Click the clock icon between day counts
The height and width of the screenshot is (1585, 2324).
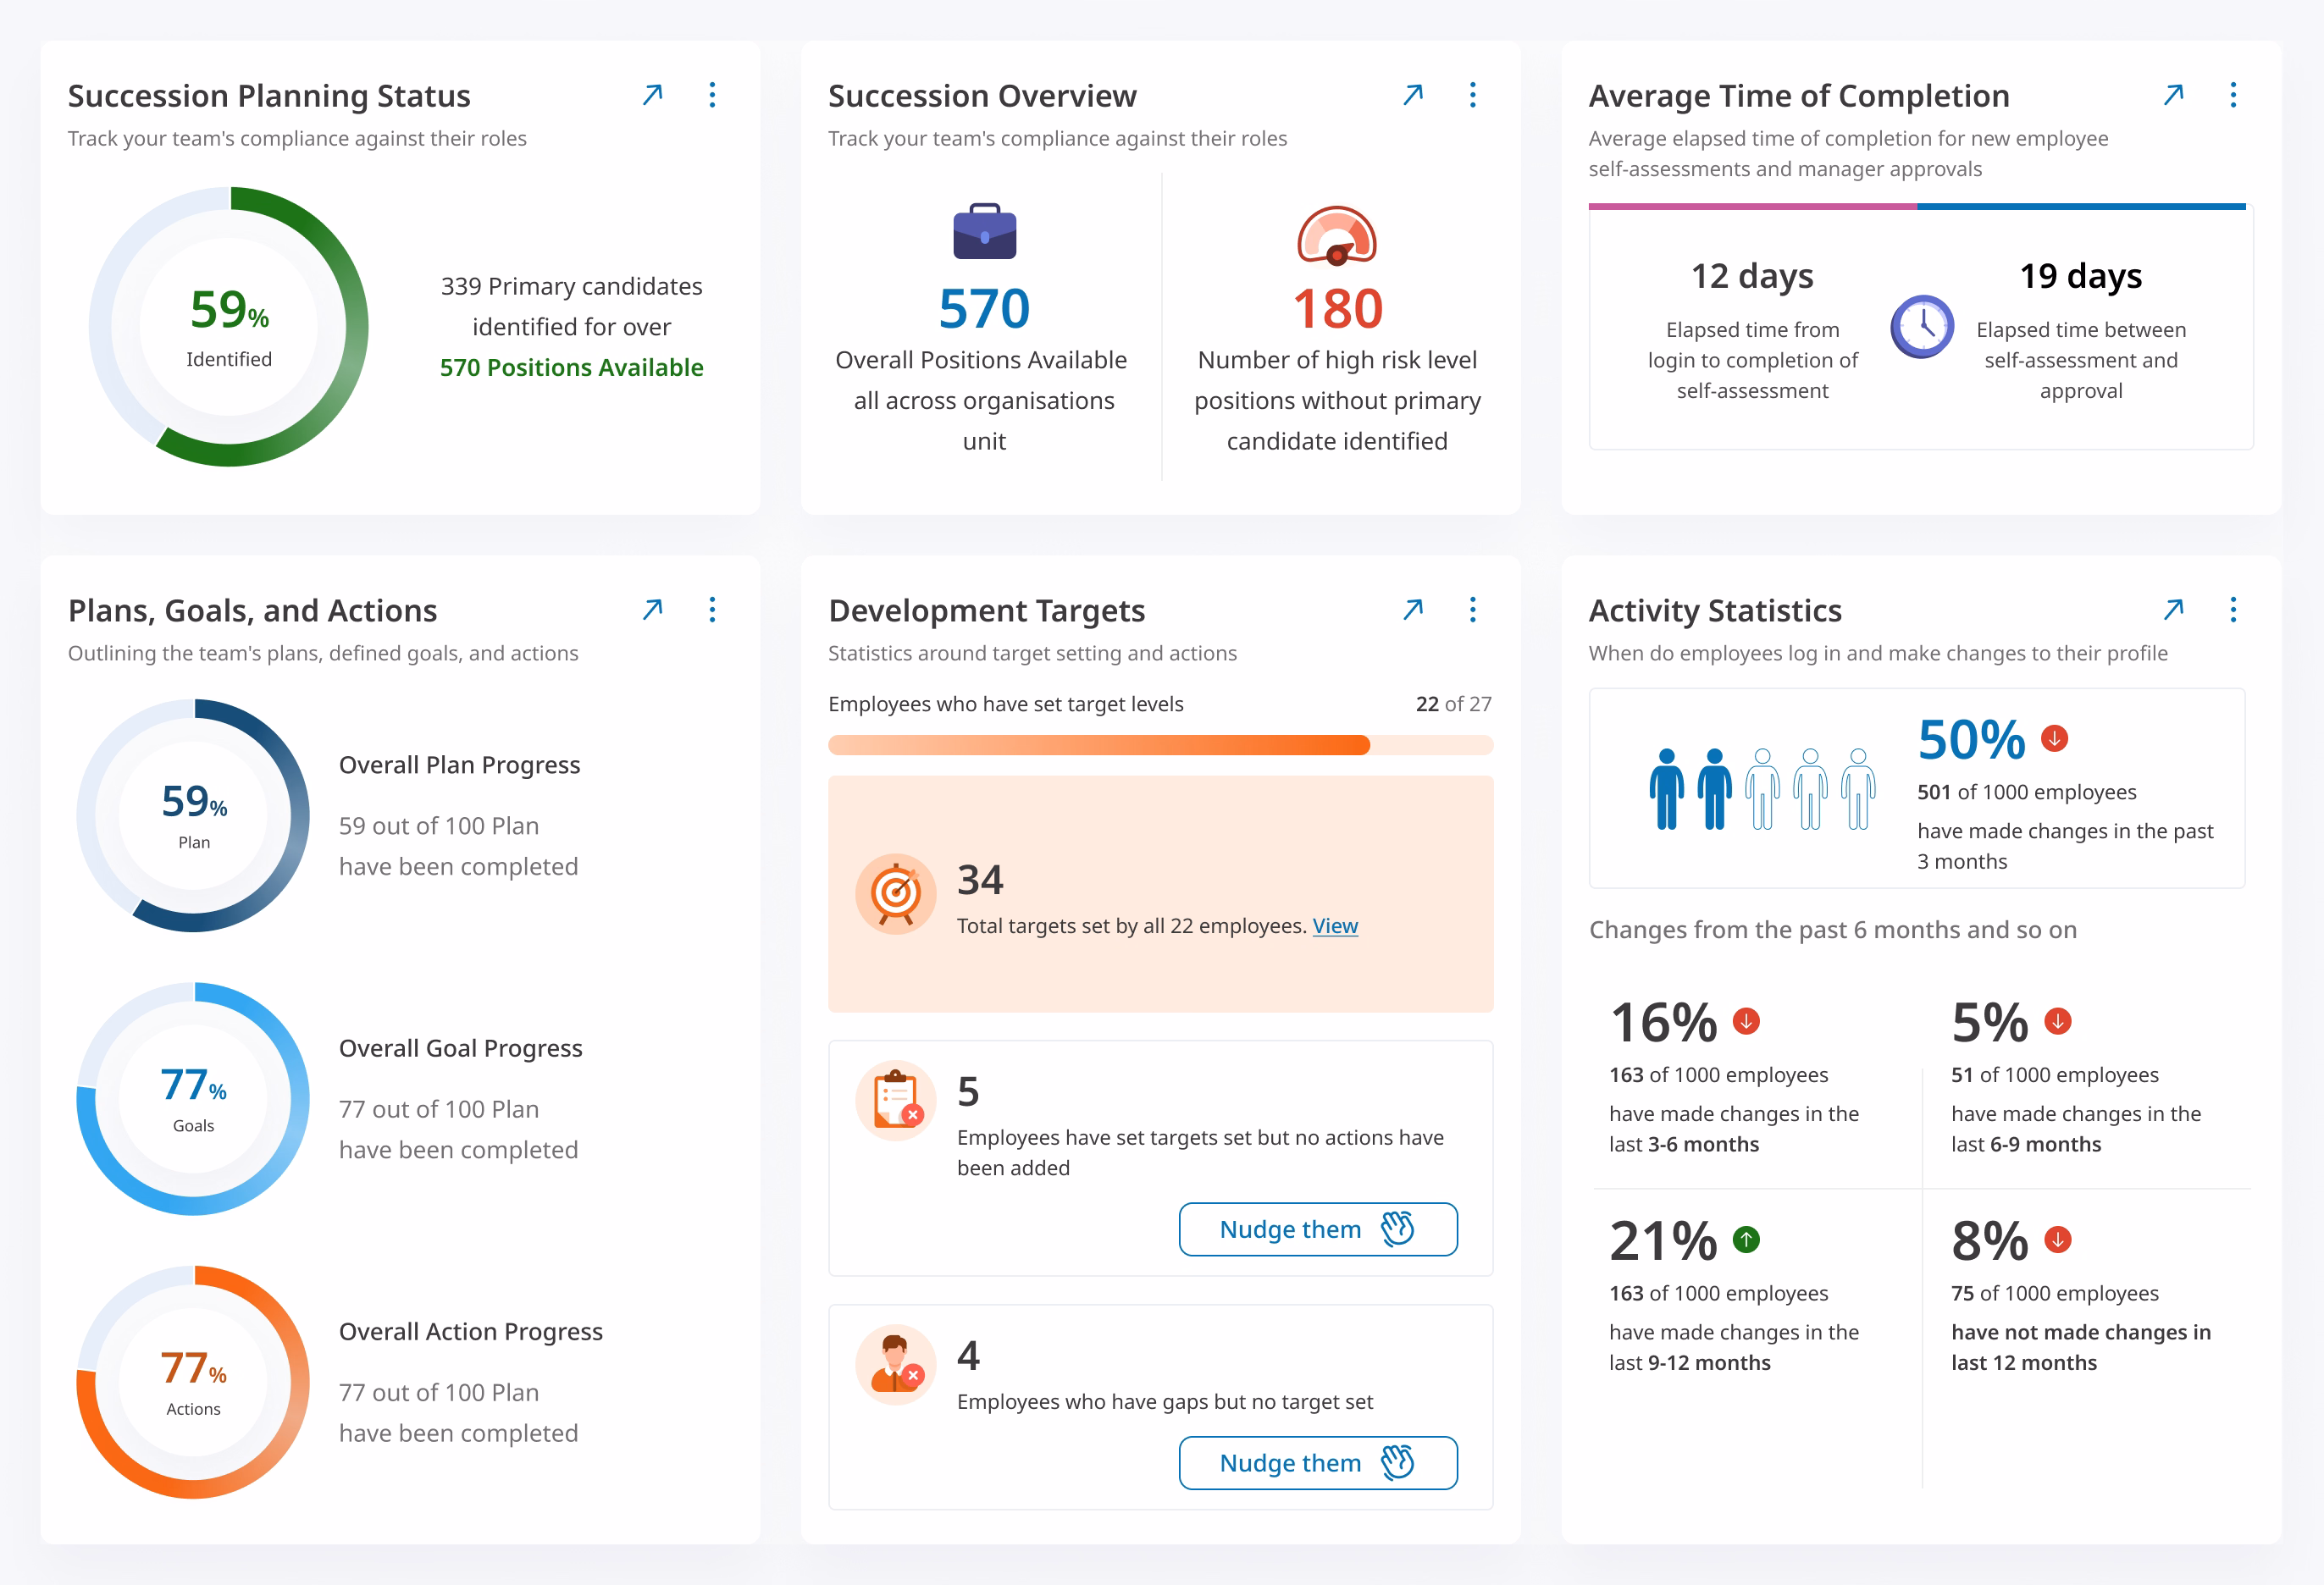(1921, 327)
